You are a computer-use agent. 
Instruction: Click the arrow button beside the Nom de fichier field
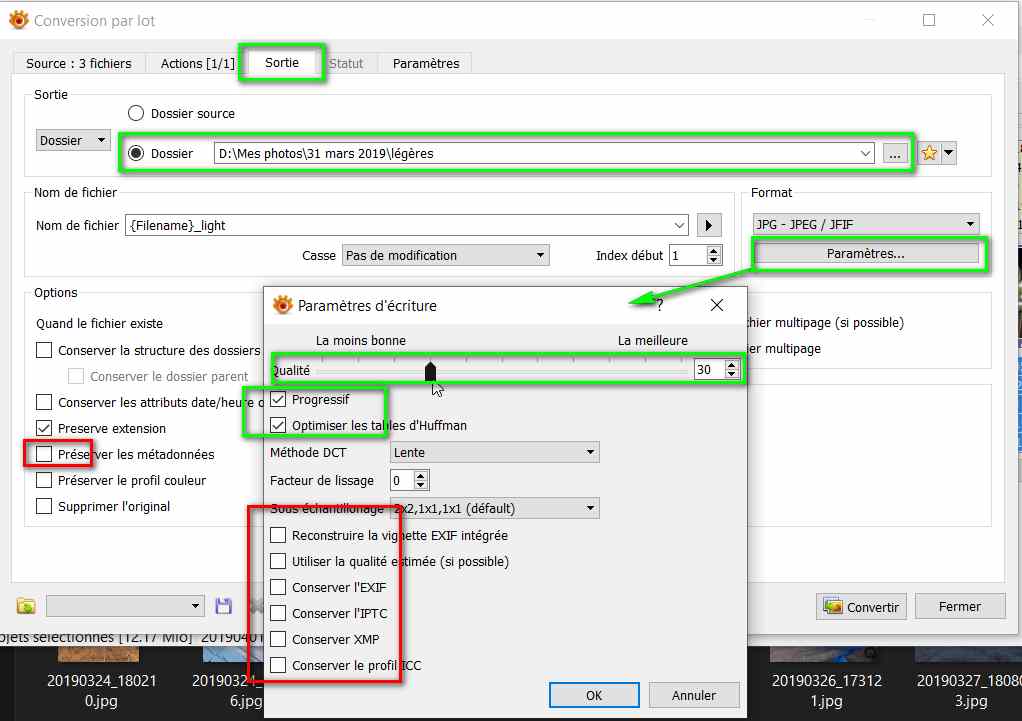click(708, 226)
